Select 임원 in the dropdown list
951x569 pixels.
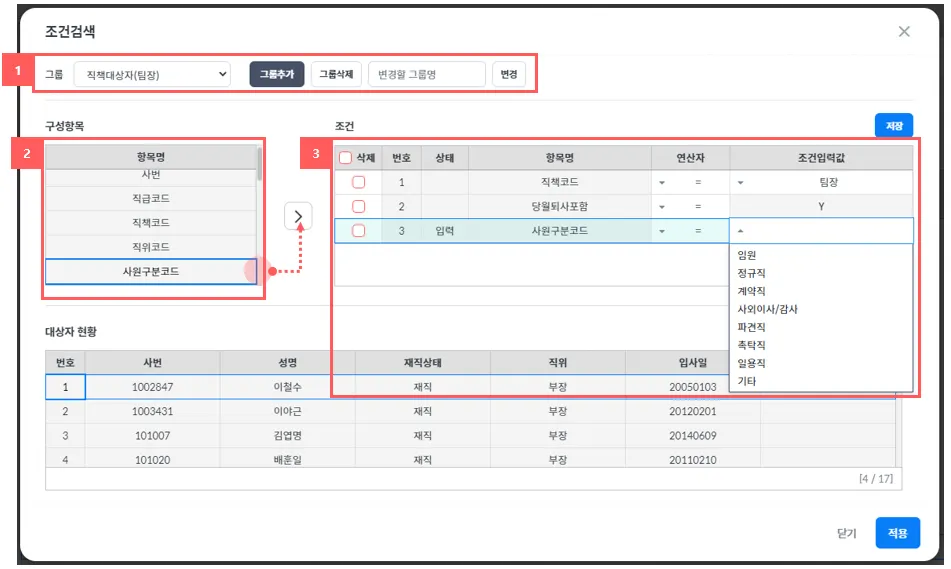pos(747,255)
